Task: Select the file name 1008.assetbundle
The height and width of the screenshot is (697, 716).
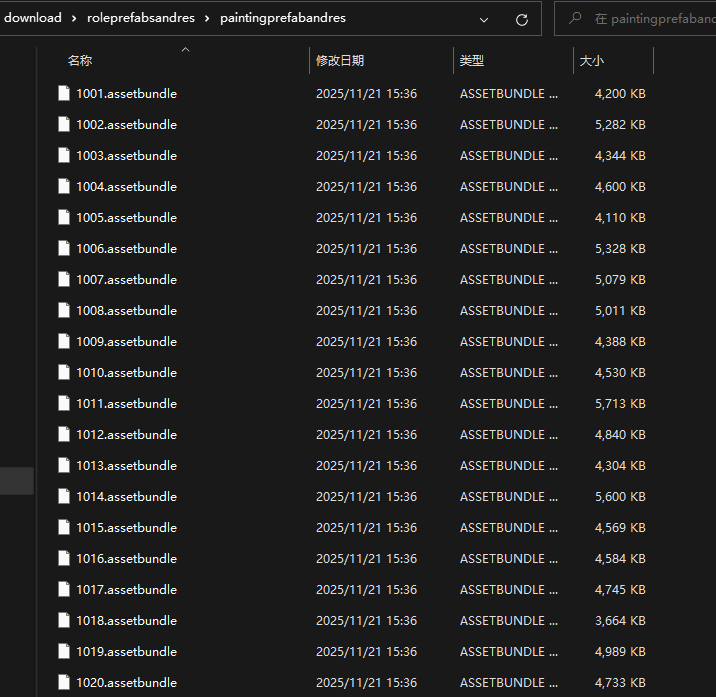Action: [x=126, y=311]
